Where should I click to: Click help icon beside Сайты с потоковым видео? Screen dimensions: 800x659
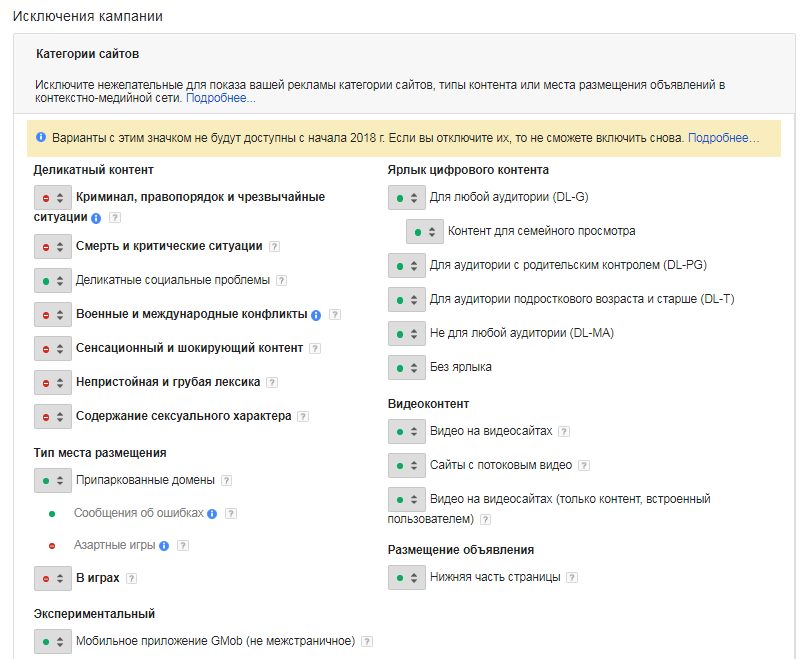(584, 465)
